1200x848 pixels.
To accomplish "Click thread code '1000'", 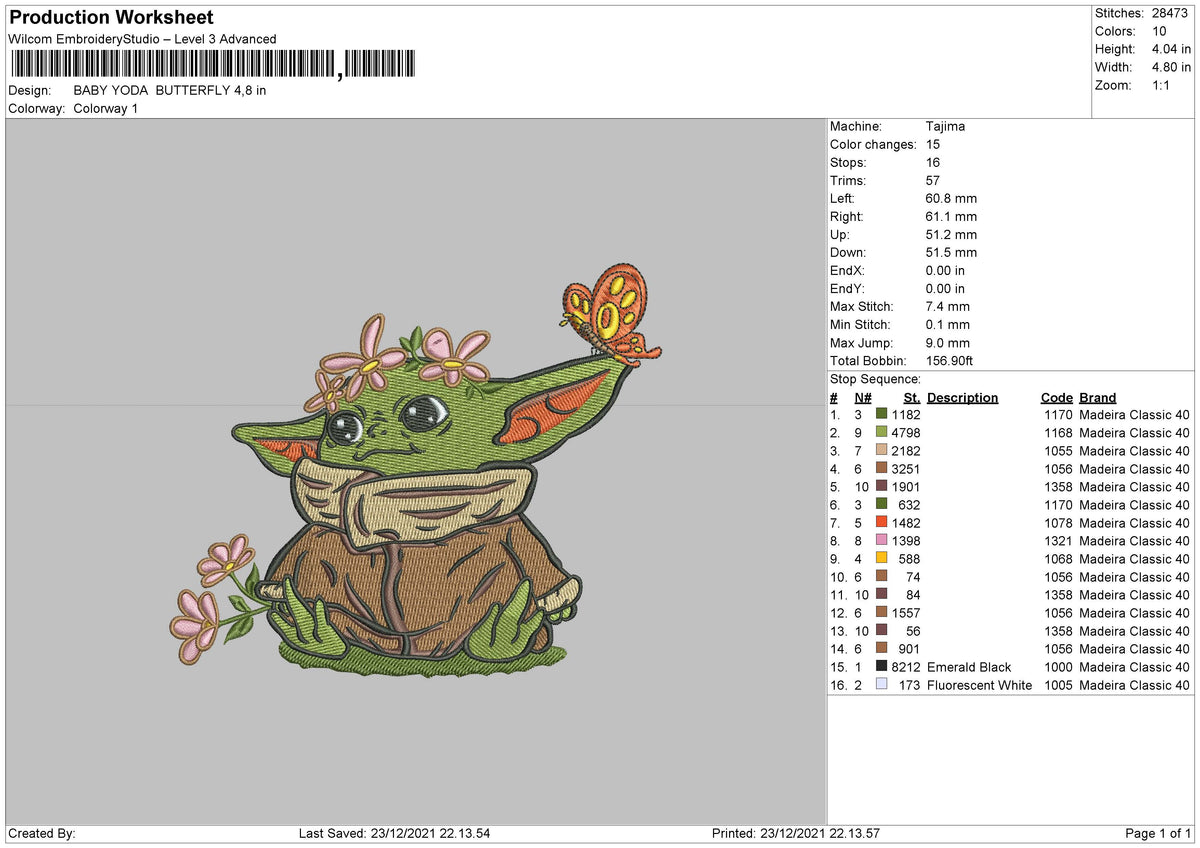I will (x=1058, y=667).
